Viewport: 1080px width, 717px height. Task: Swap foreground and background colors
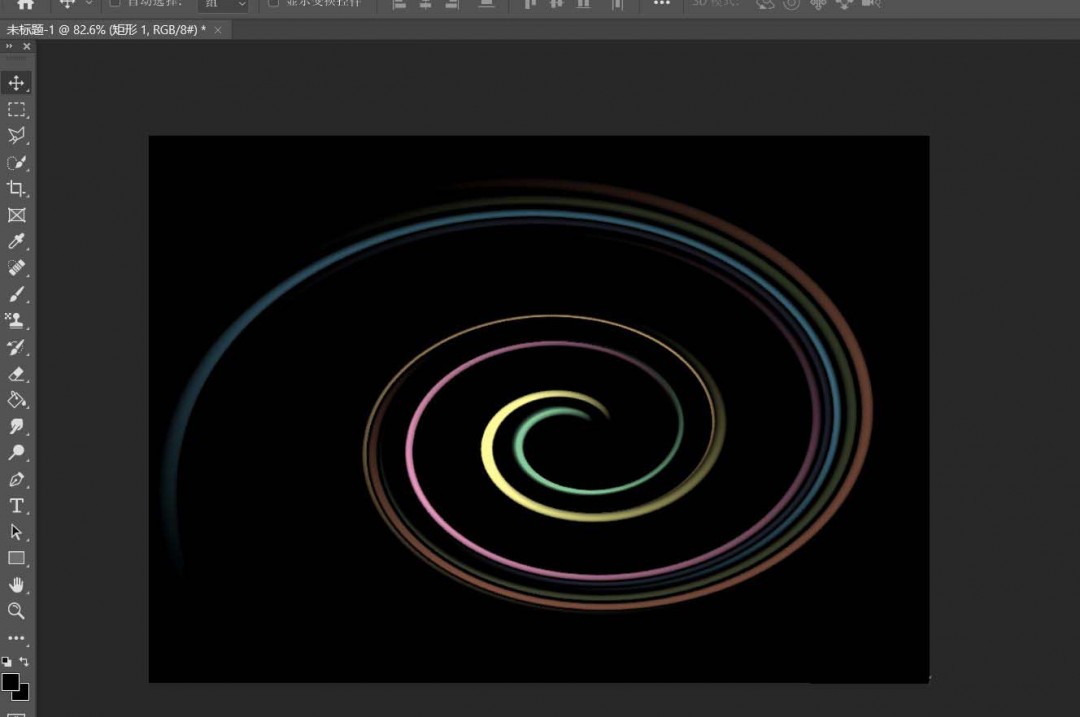tap(25, 662)
